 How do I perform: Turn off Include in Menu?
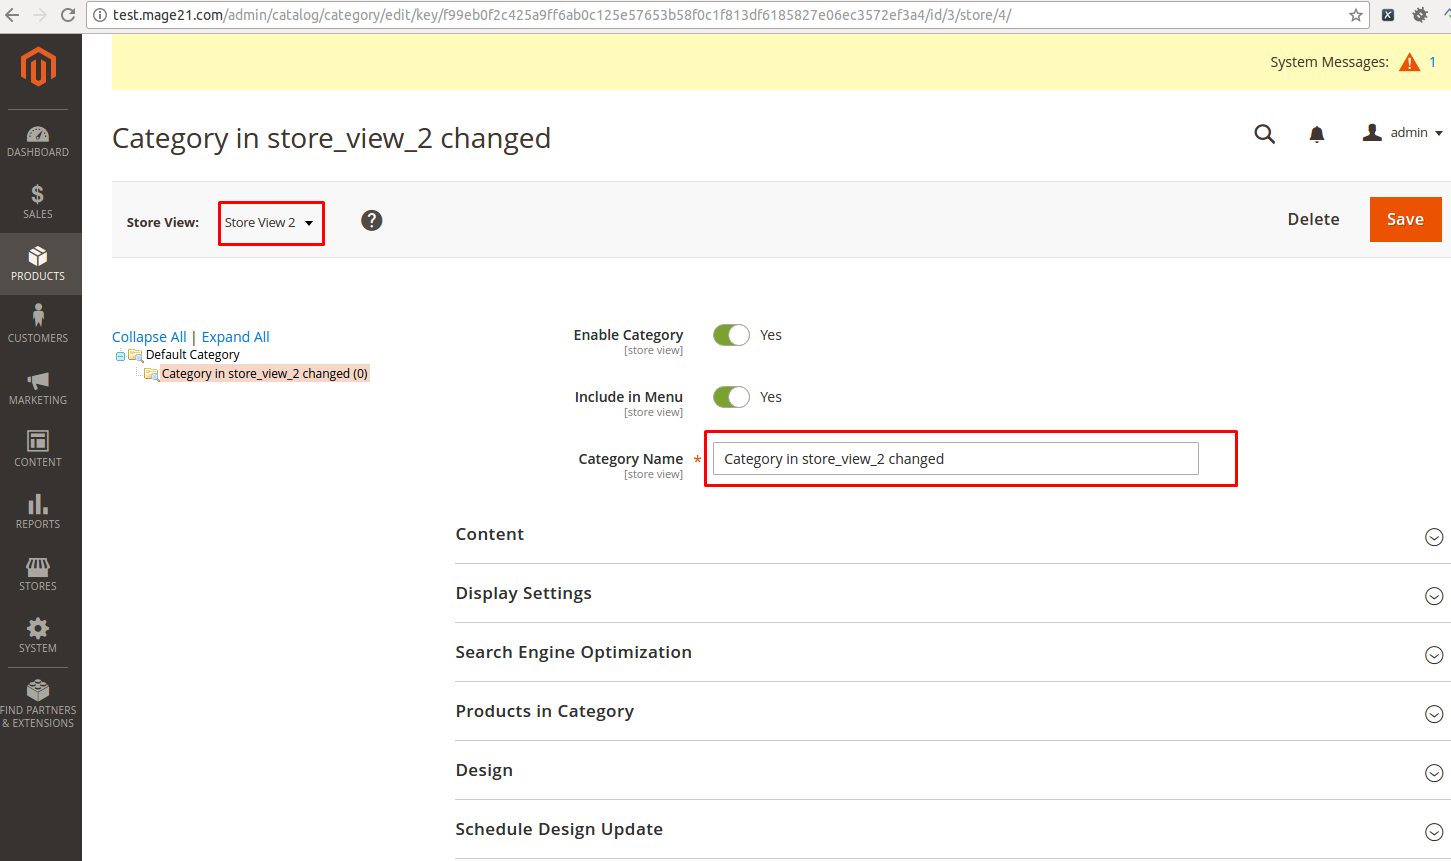click(x=731, y=396)
